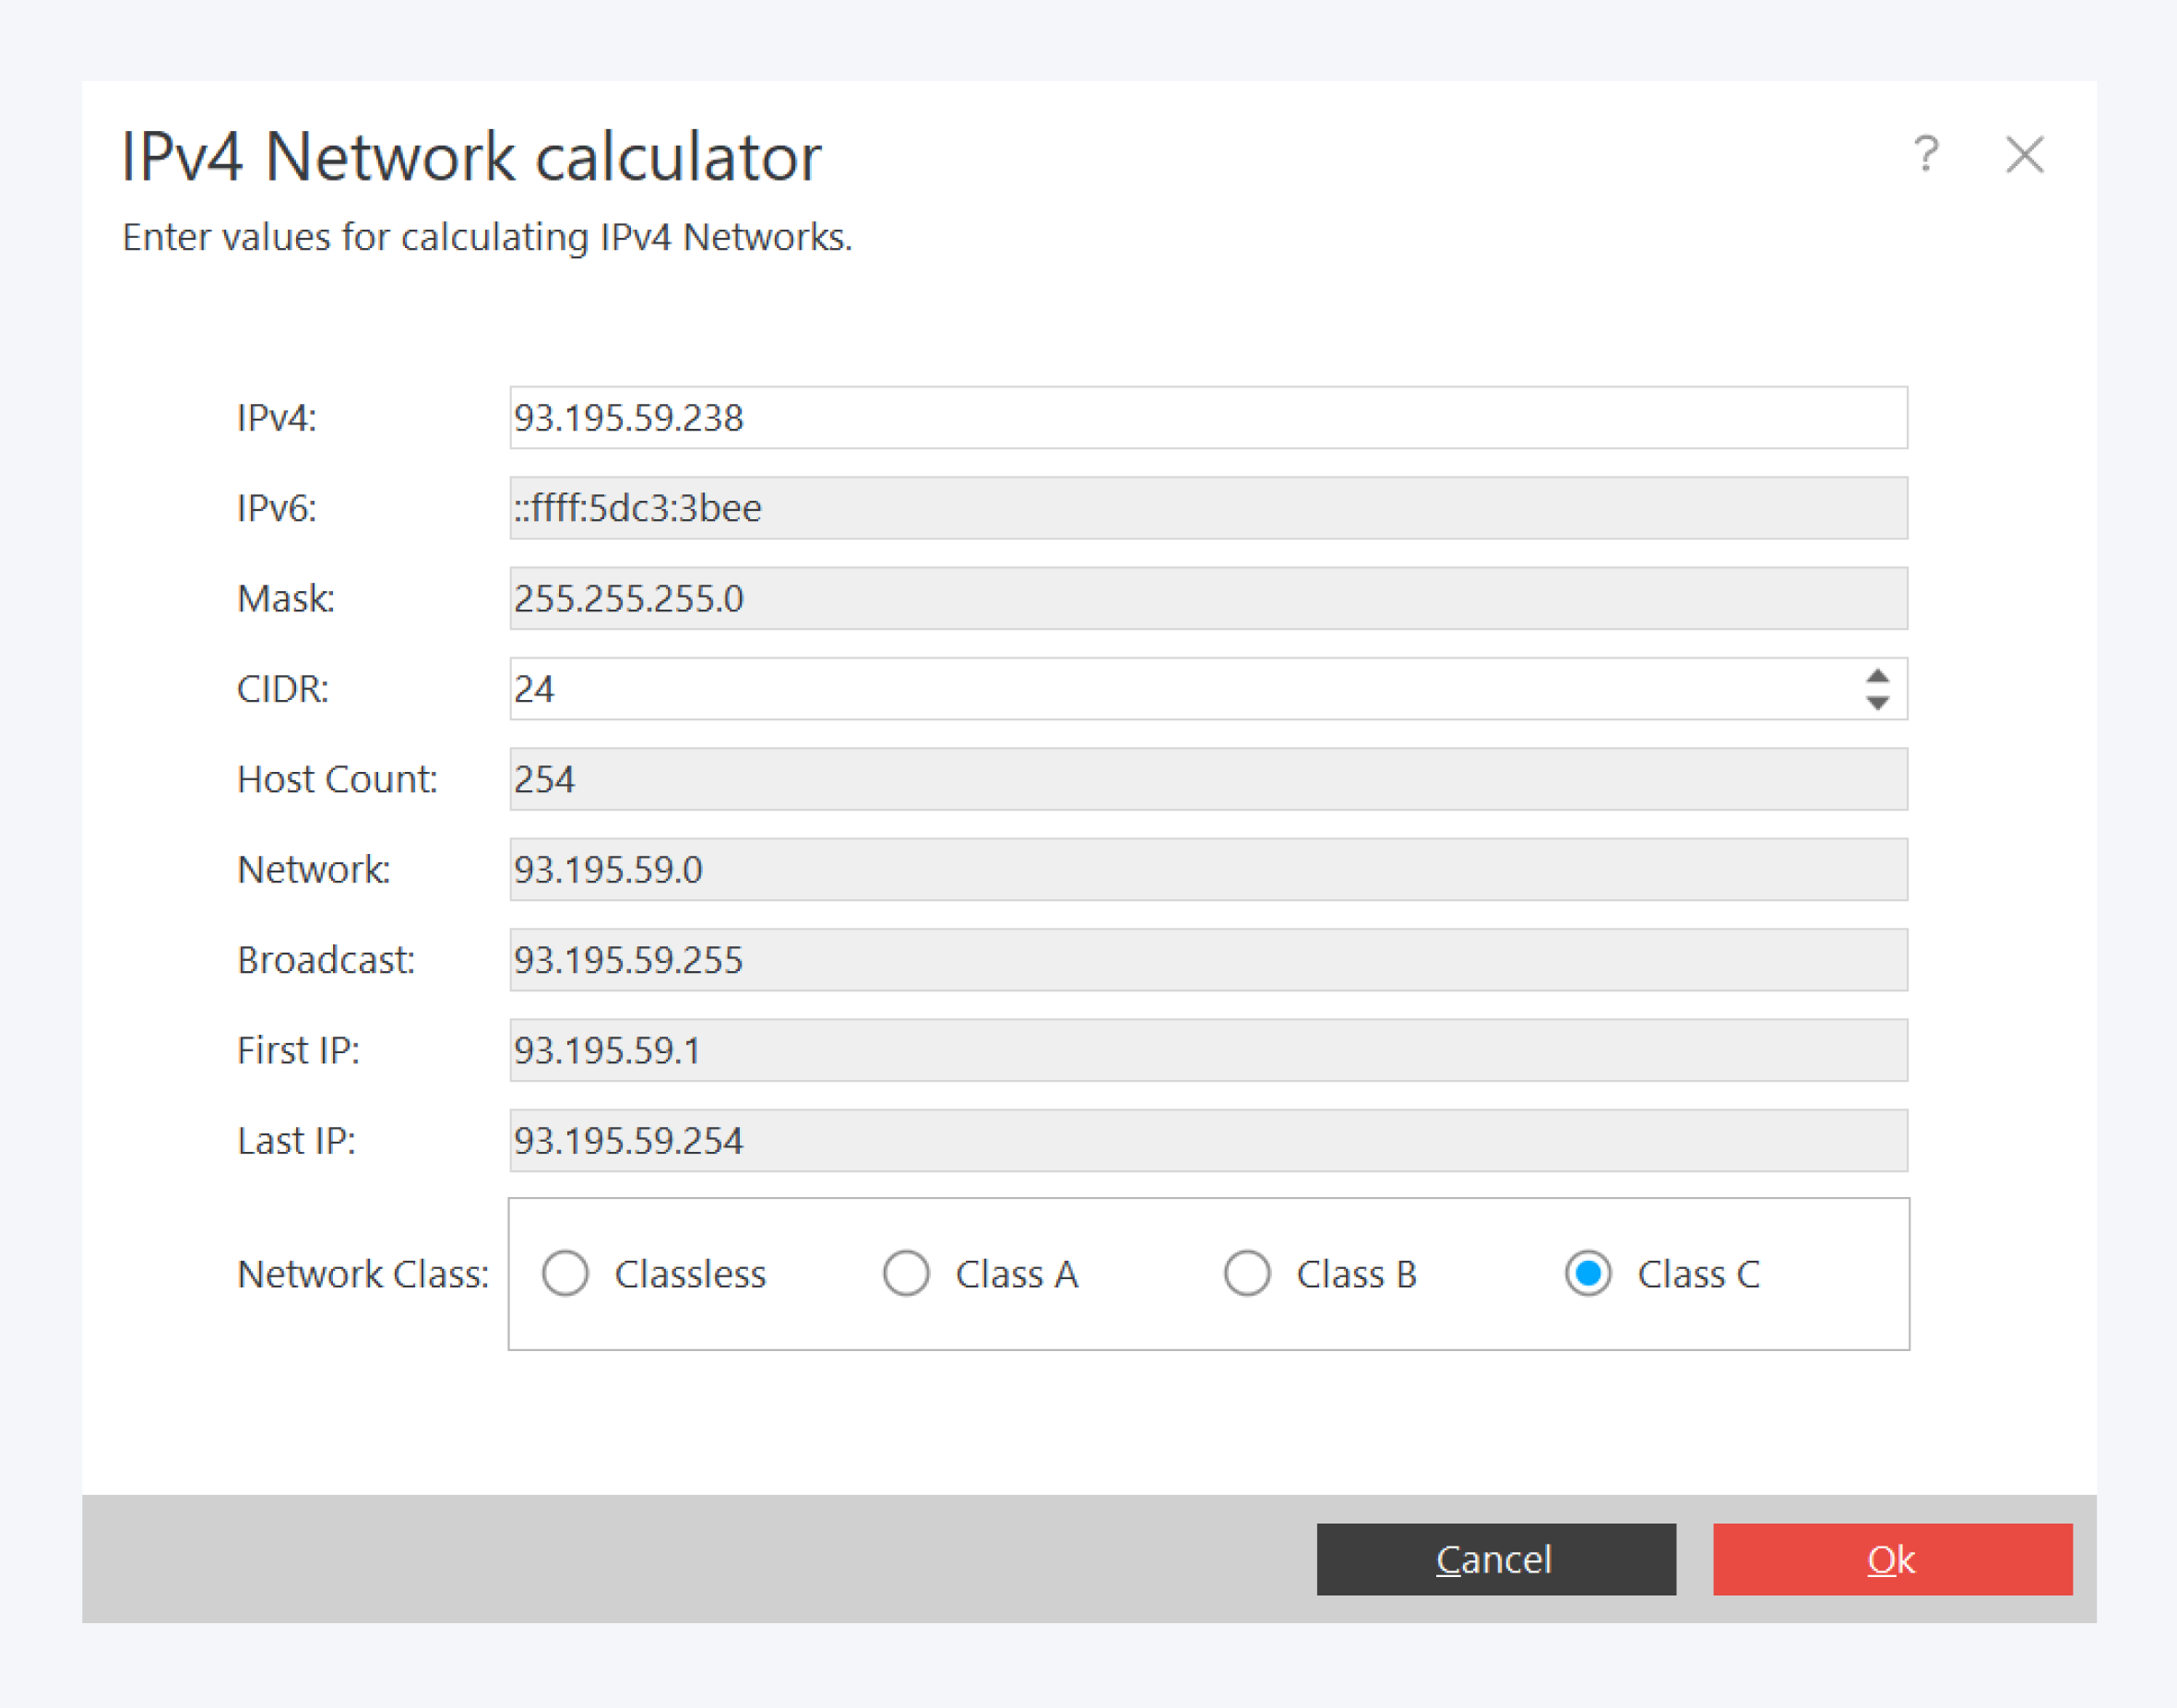Open the help for IPv4 Network calculator
This screenshot has height=1708, width=2177.
tap(1925, 156)
